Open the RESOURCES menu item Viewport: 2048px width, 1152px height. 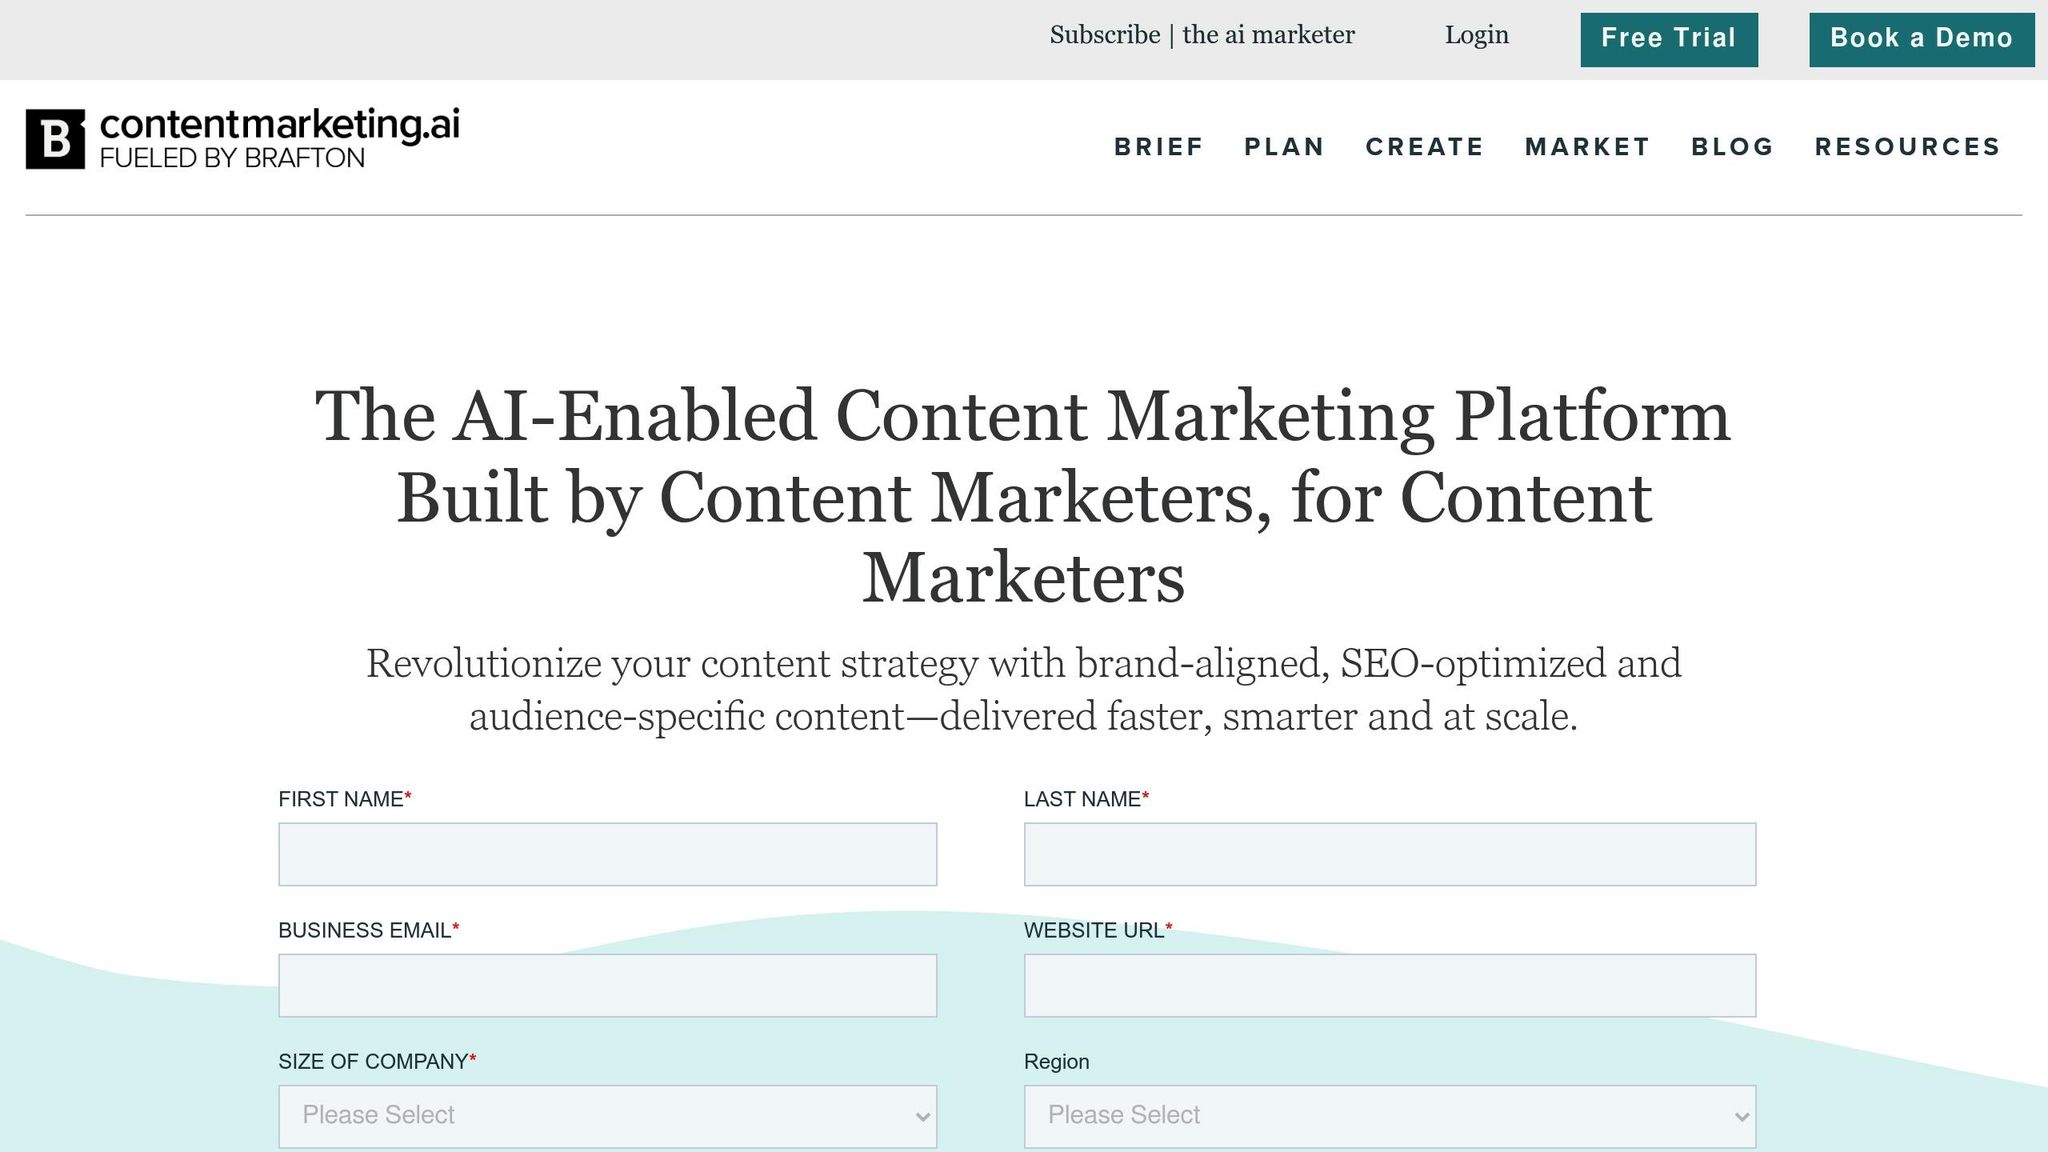pyautogui.click(x=1907, y=147)
